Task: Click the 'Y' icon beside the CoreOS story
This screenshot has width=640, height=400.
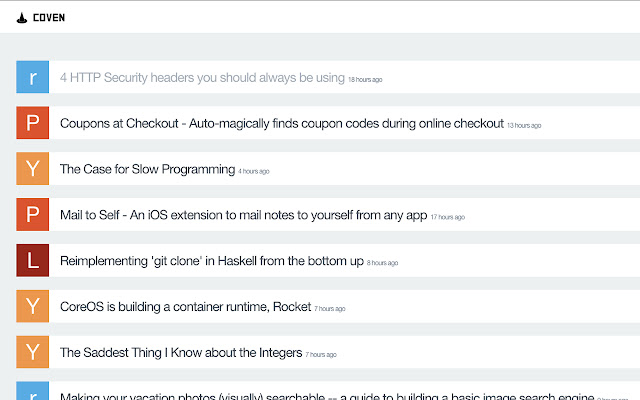Action: tap(33, 306)
